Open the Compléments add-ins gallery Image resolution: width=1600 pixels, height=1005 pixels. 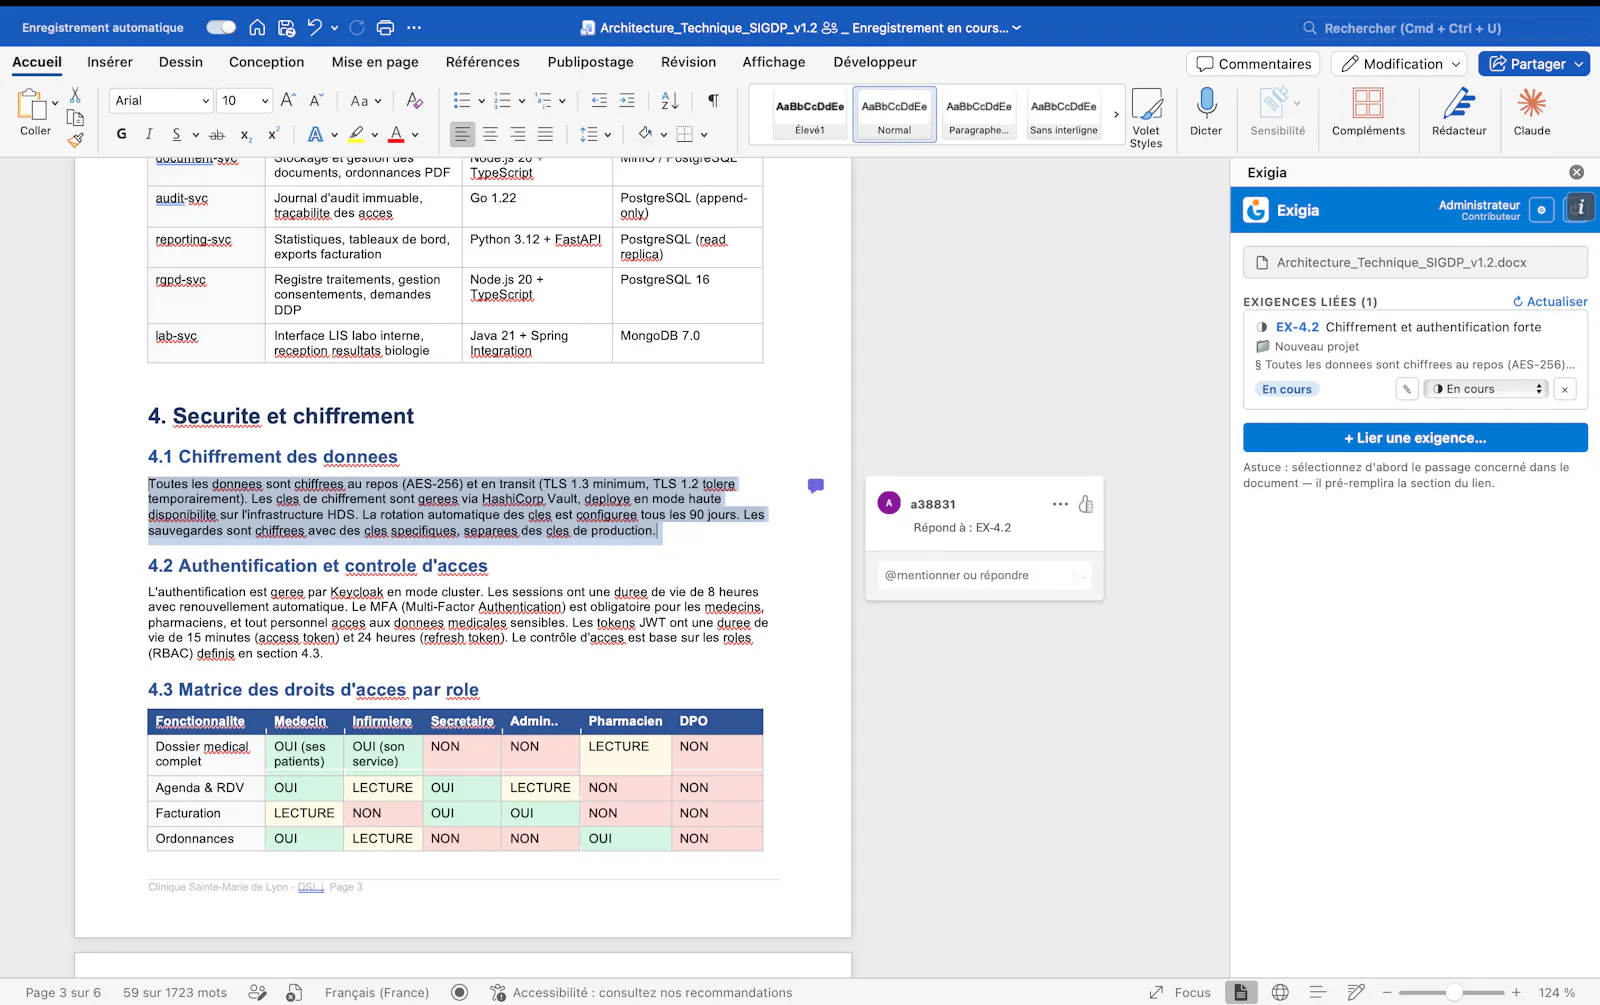tap(1368, 112)
